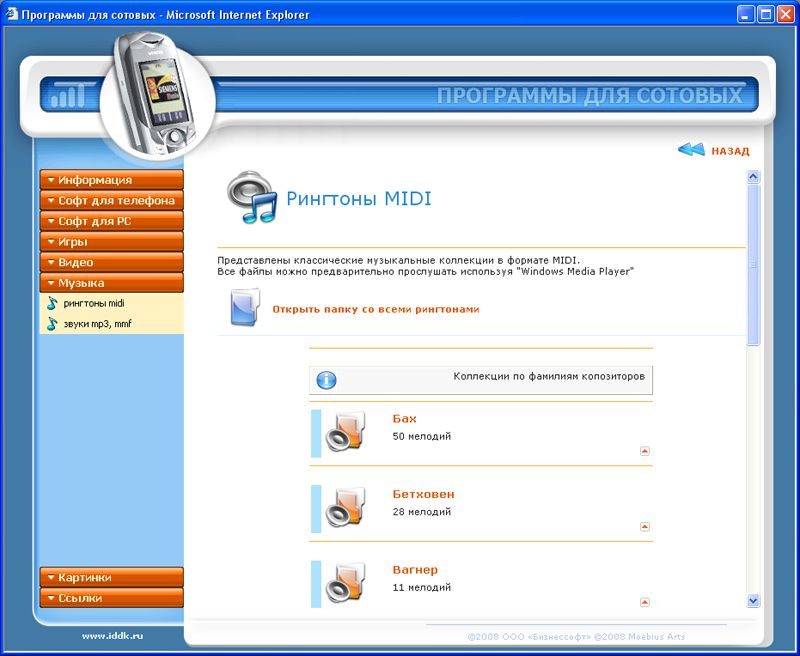Viewport: 800px width, 656px height.
Task: Click the music note icon beside рингтоны midi
Action: tap(52, 302)
